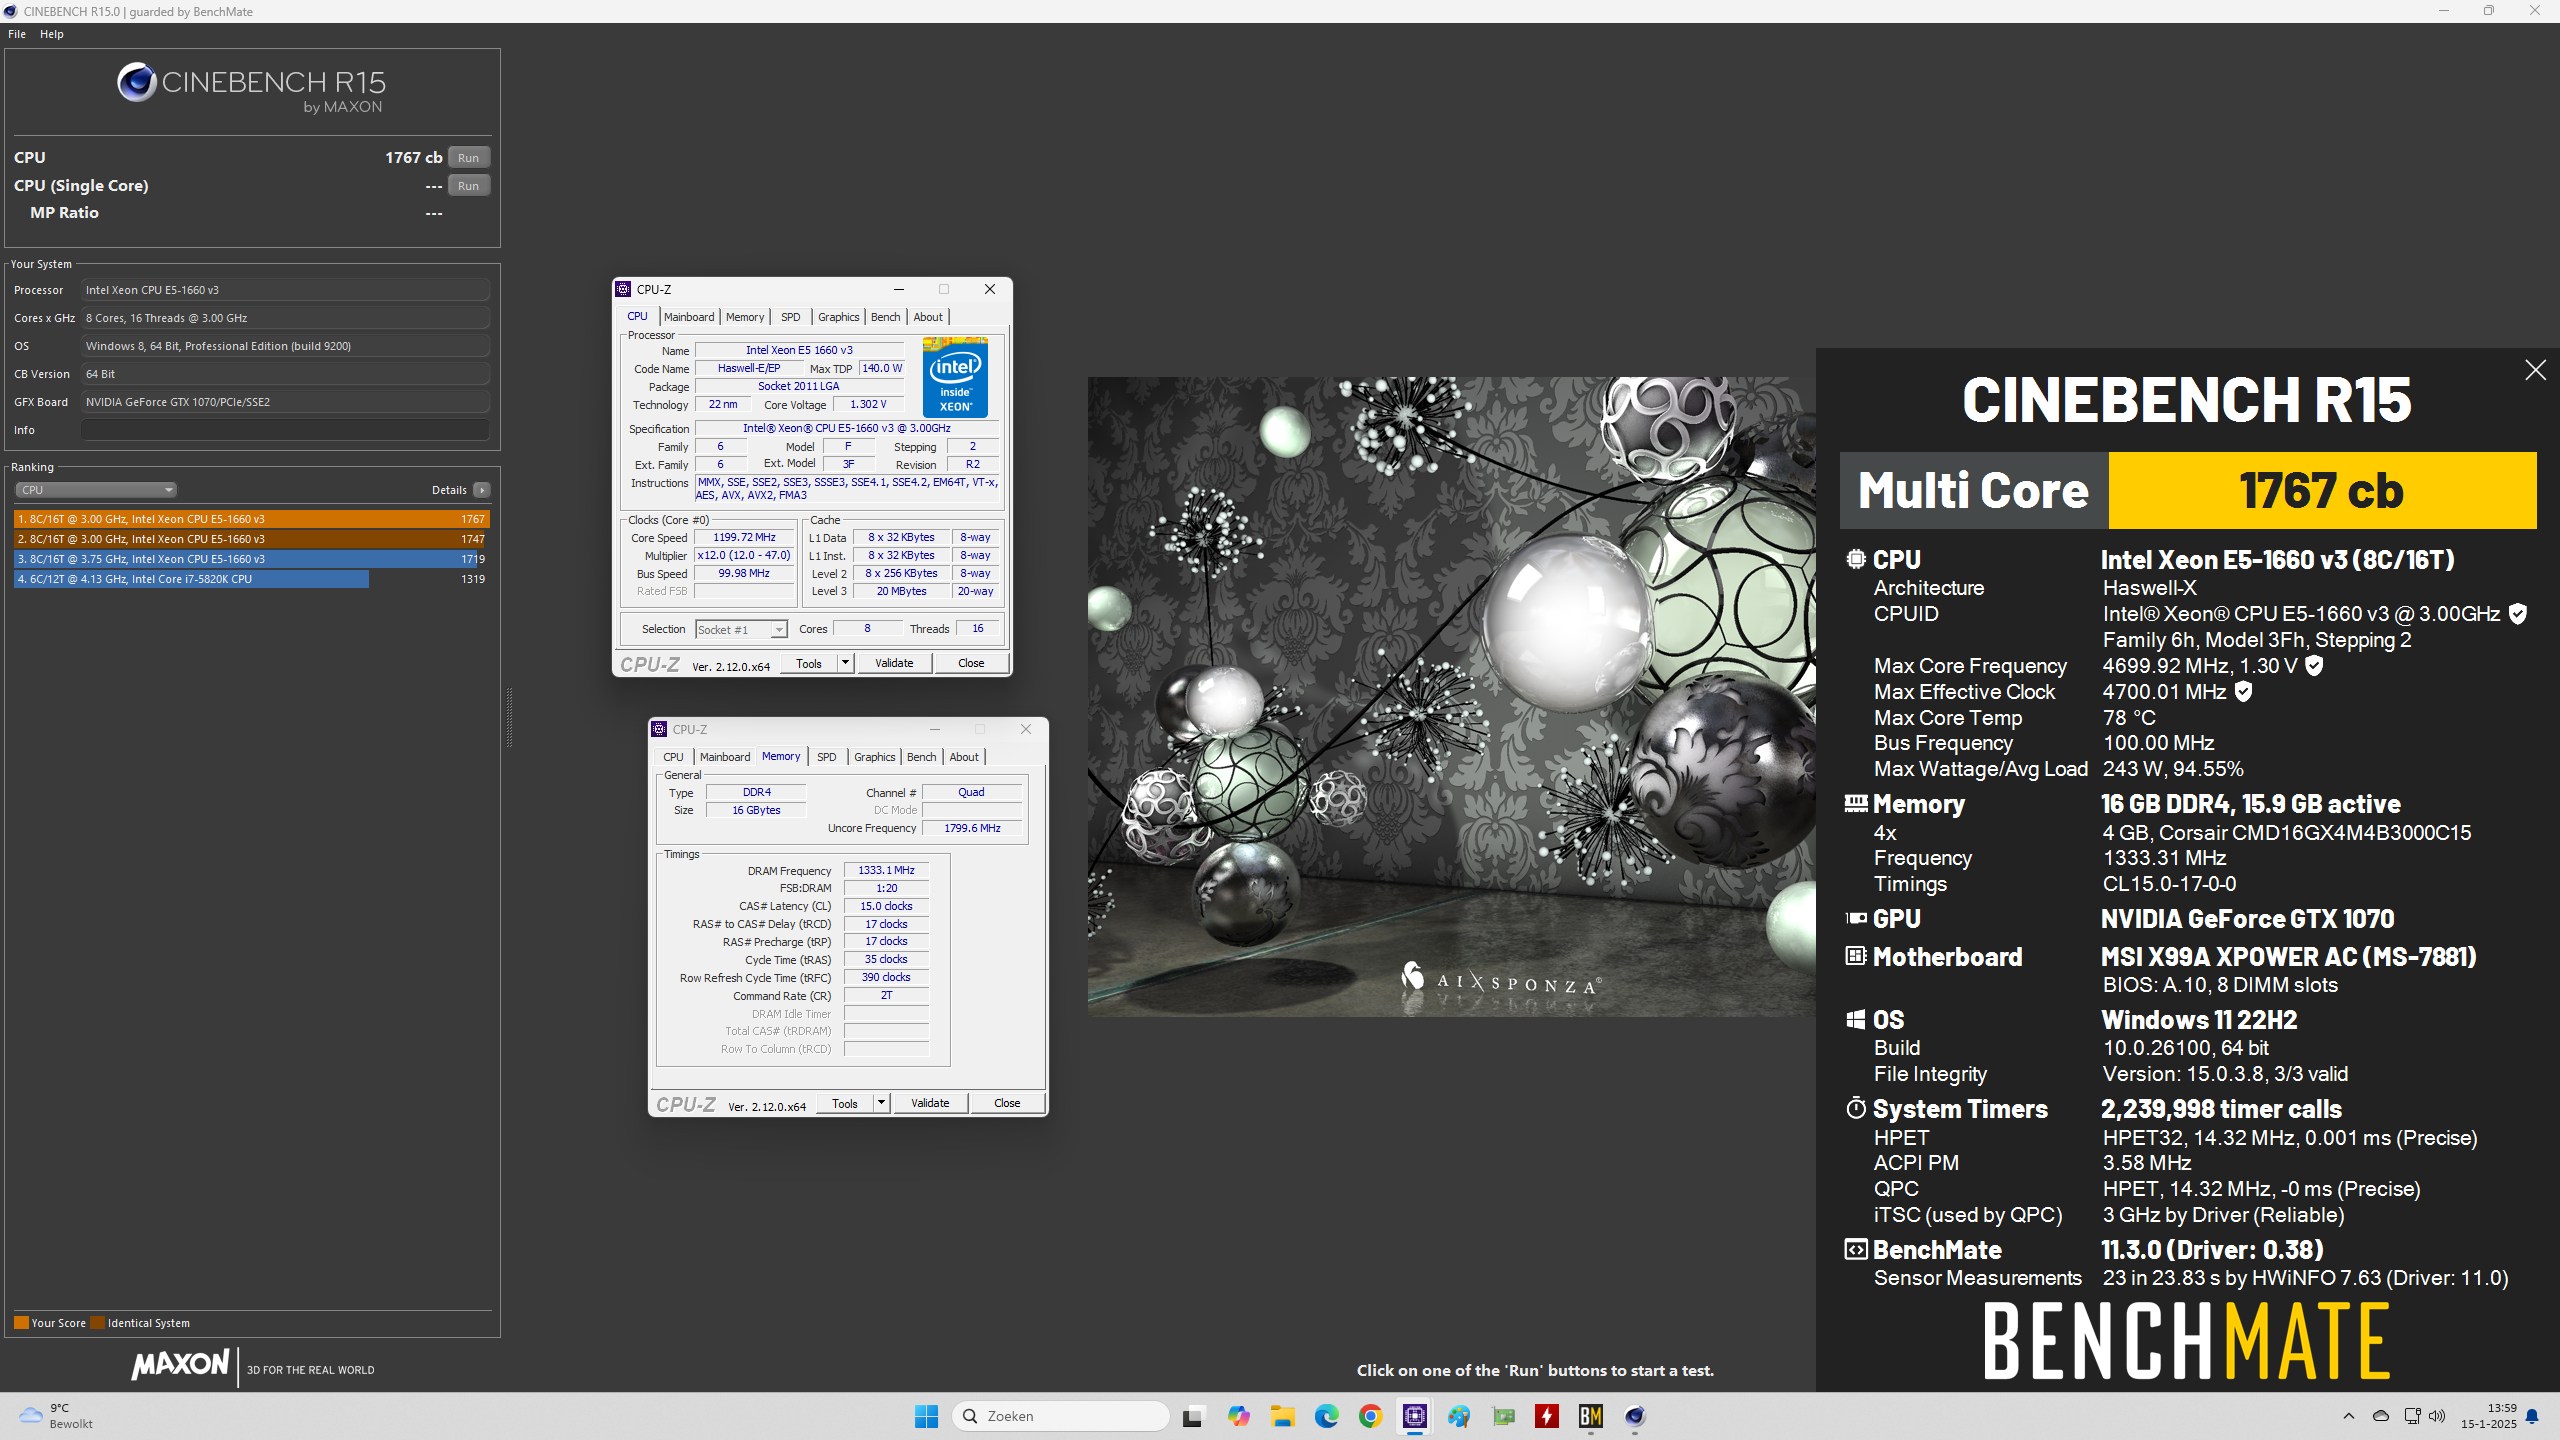Open Task View from the taskbar
2560x1440 pixels.
click(x=1192, y=1416)
